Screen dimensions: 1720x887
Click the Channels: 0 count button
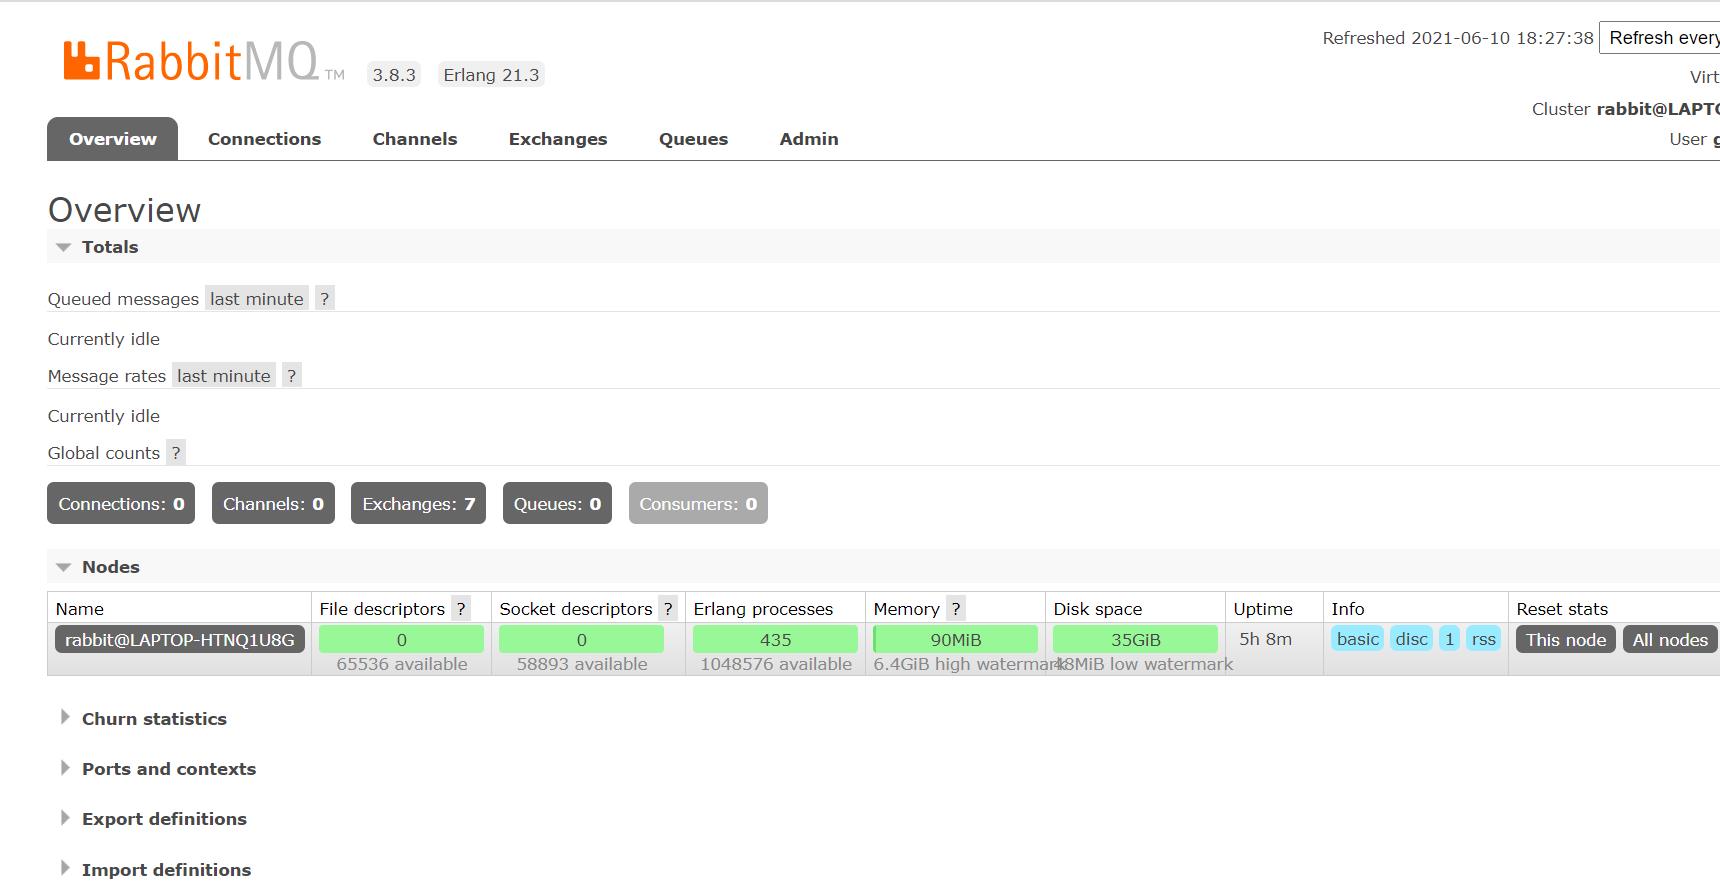pyautogui.click(x=273, y=503)
